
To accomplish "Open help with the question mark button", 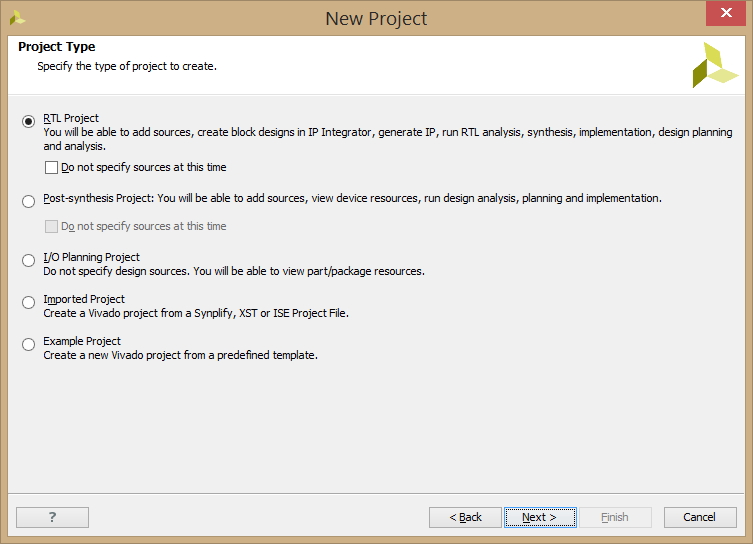I will click(52, 517).
